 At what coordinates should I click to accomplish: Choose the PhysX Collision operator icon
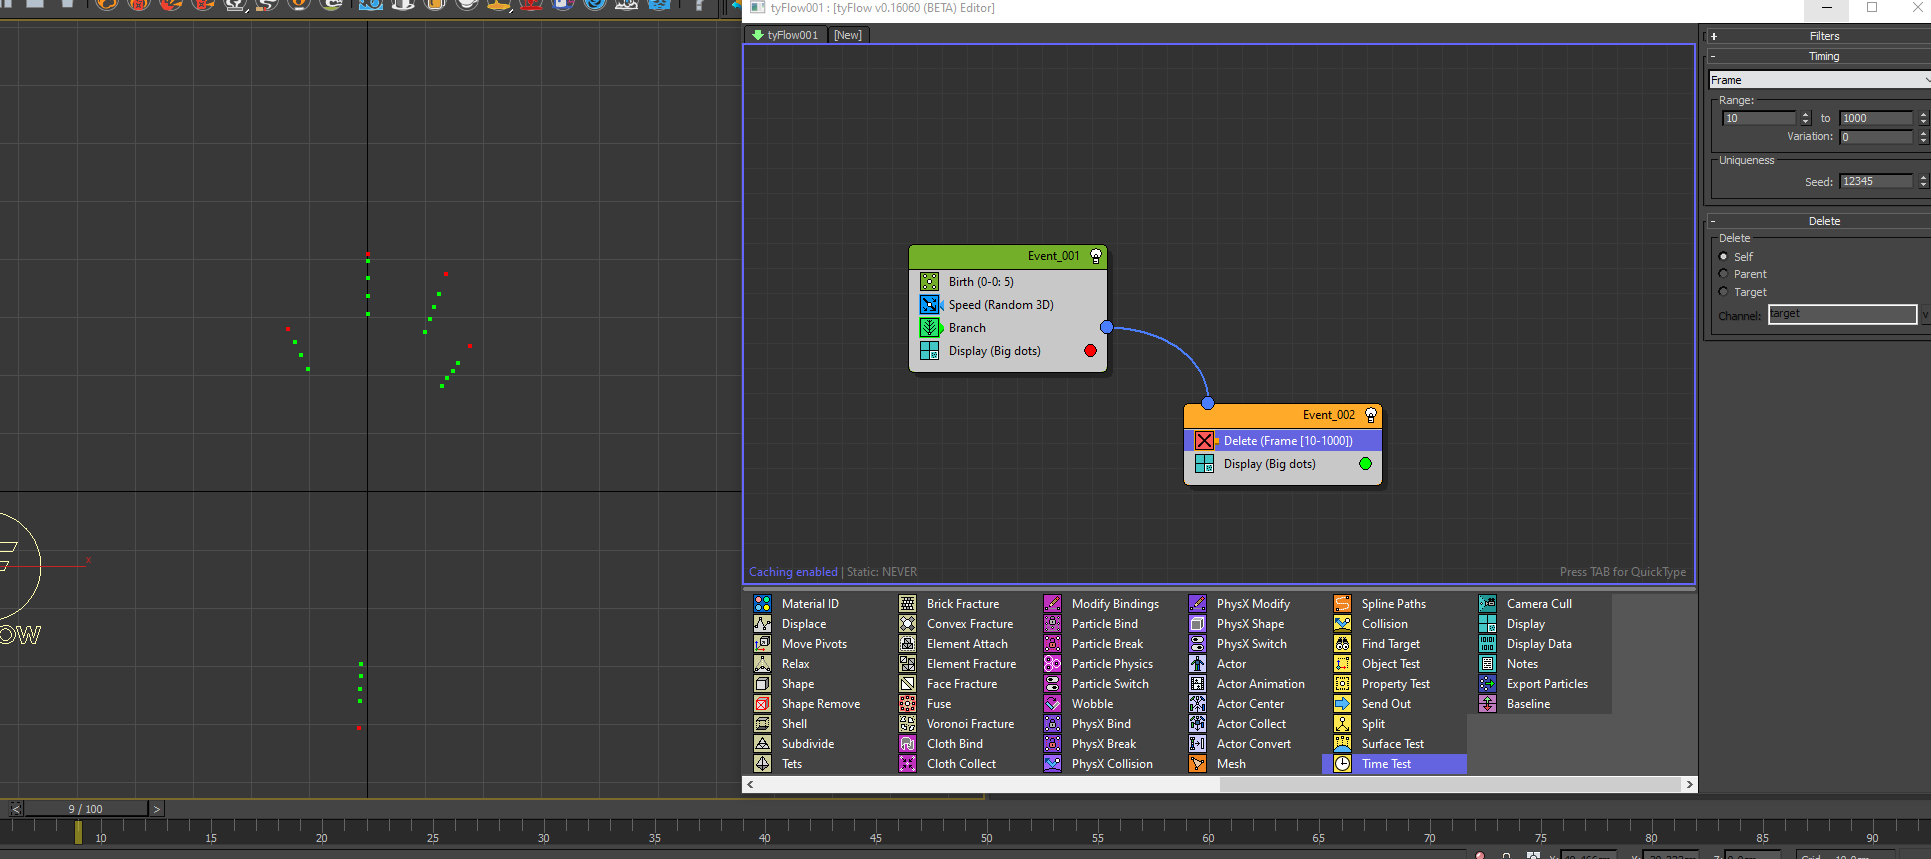point(1052,764)
